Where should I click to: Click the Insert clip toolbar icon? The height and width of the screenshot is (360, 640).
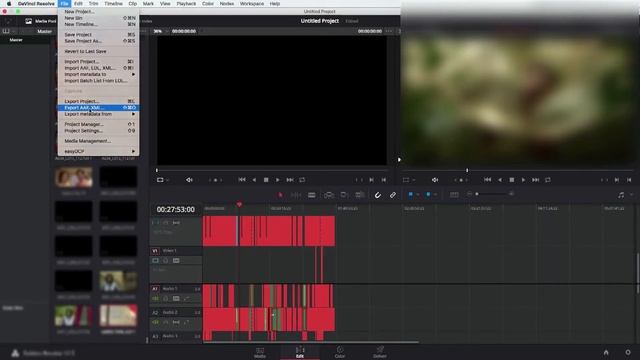[x=329, y=195]
